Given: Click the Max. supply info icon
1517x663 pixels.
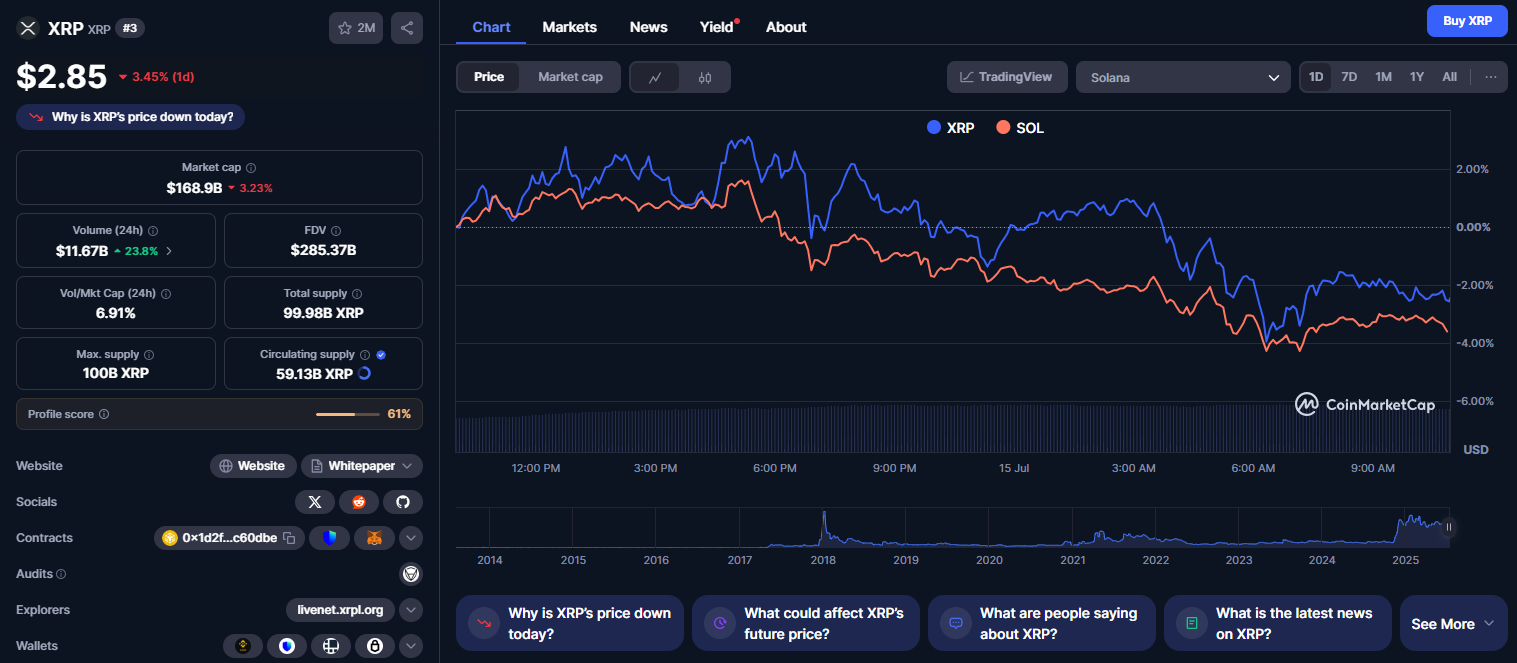Looking at the screenshot, I should 149,355.
